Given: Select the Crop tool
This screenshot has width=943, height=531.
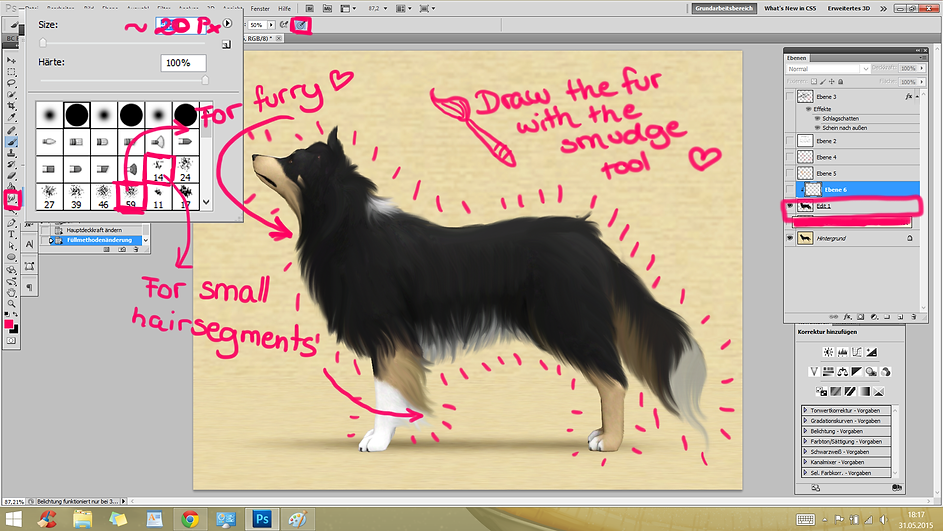Looking at the screenshot, I should 11,106.
